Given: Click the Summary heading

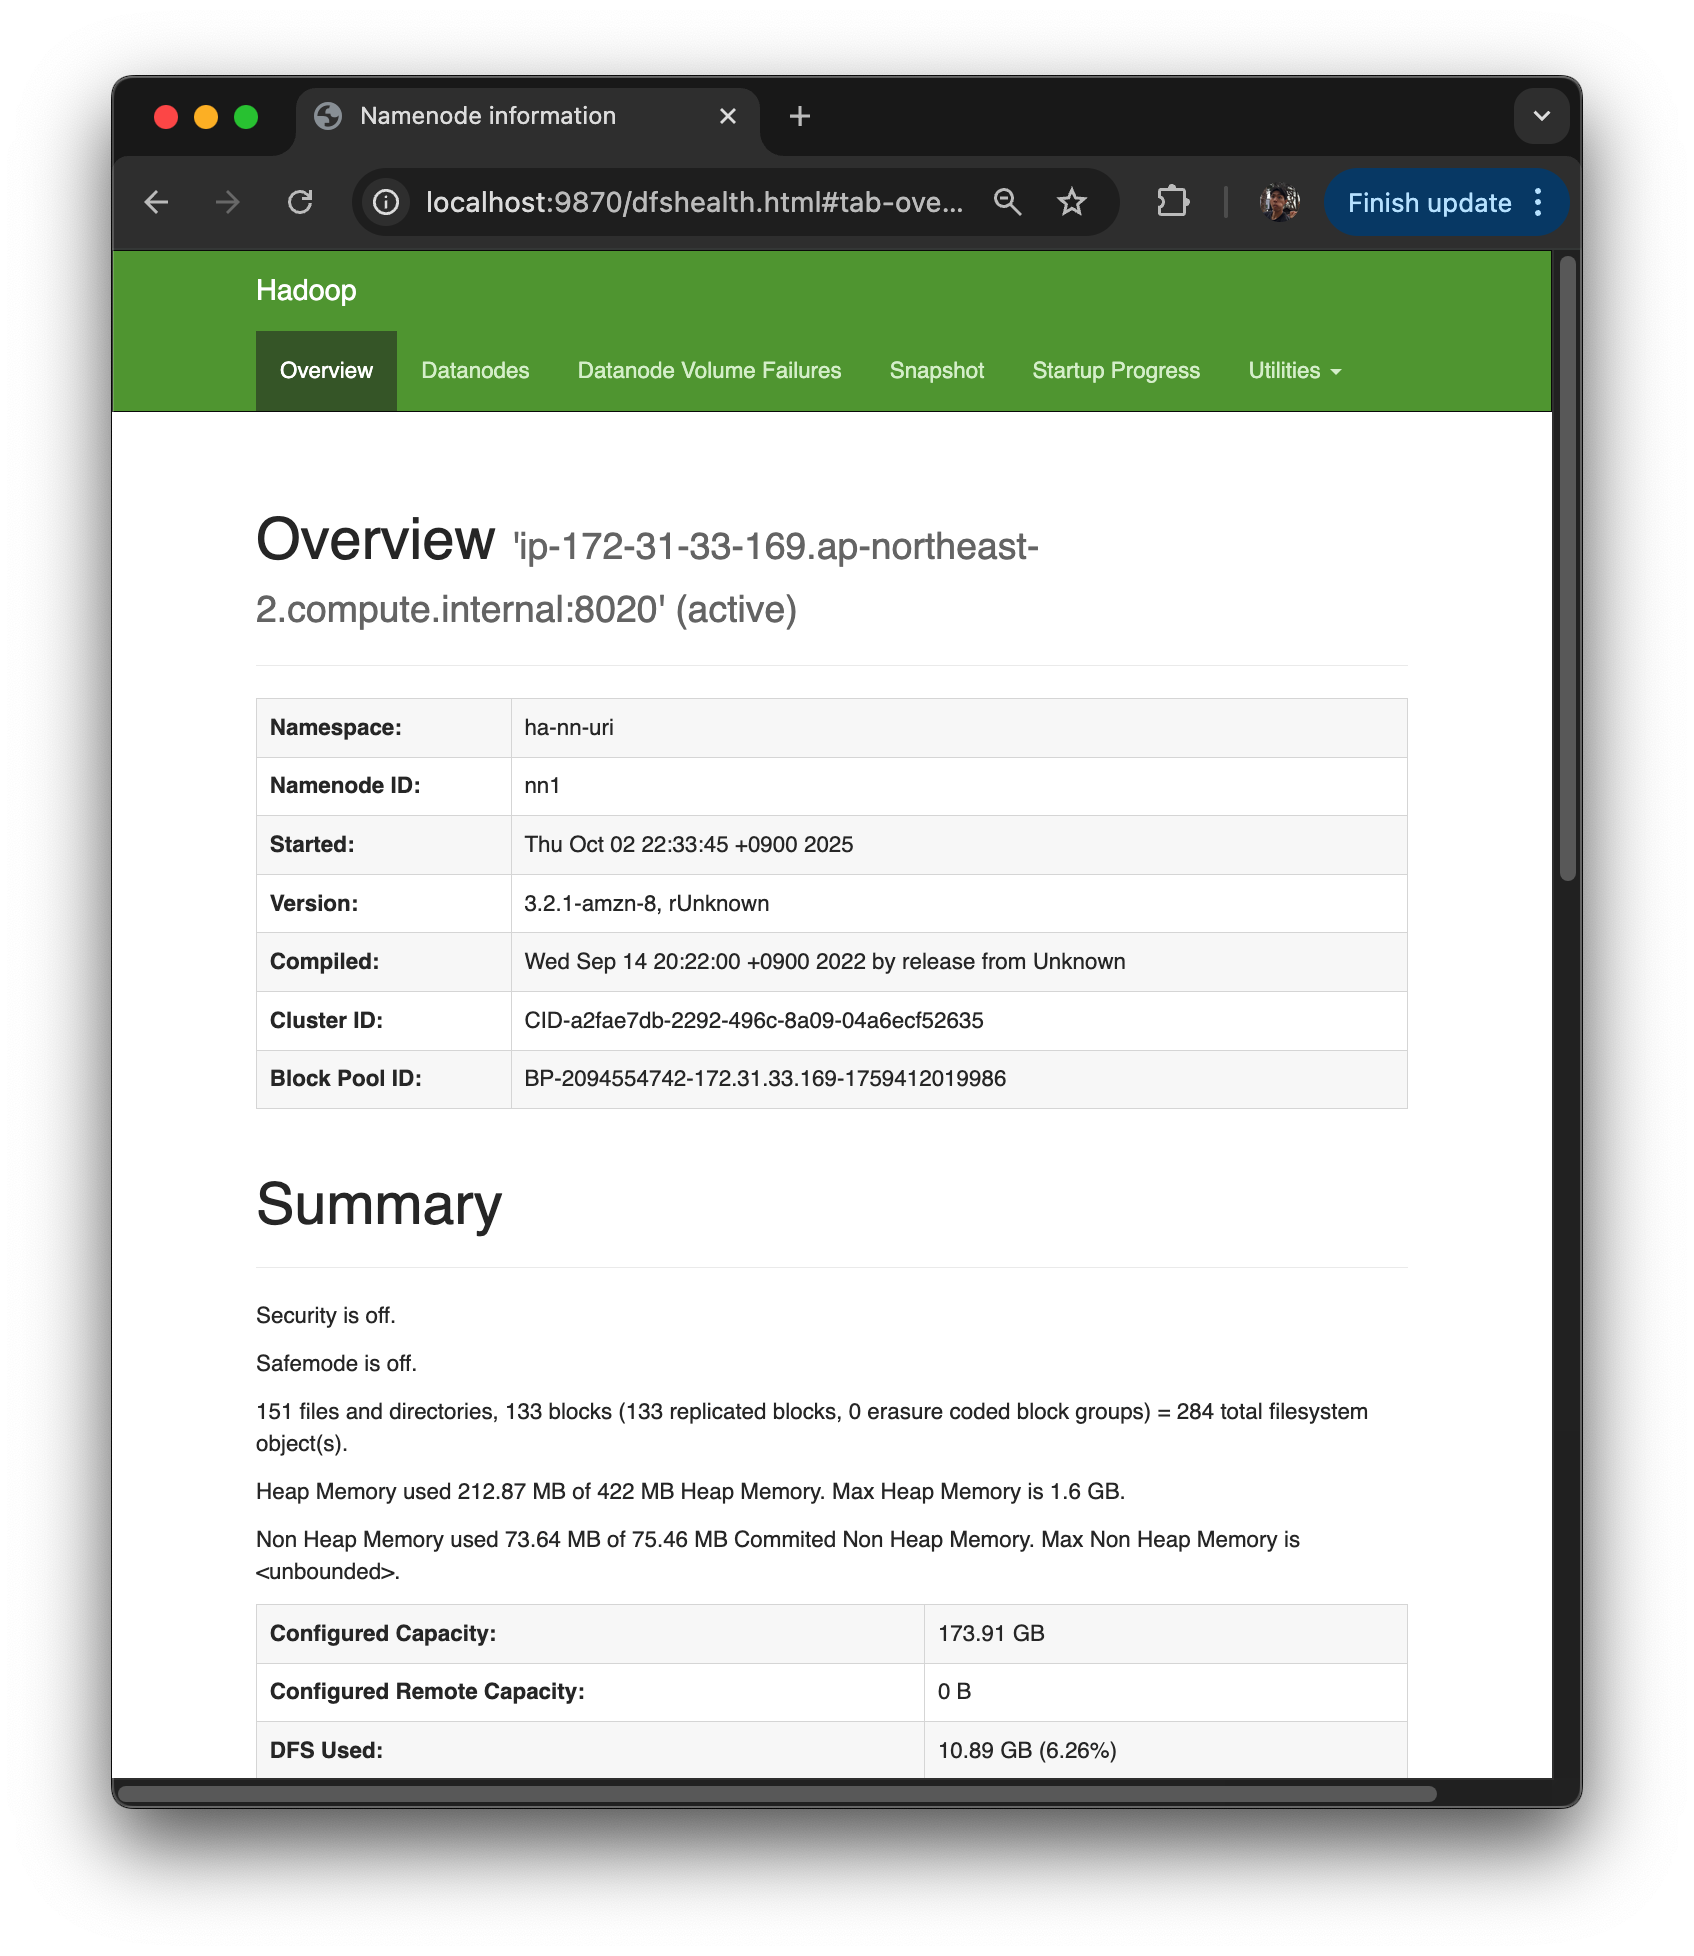Looking at the screenshot, I should point(379,1205).
